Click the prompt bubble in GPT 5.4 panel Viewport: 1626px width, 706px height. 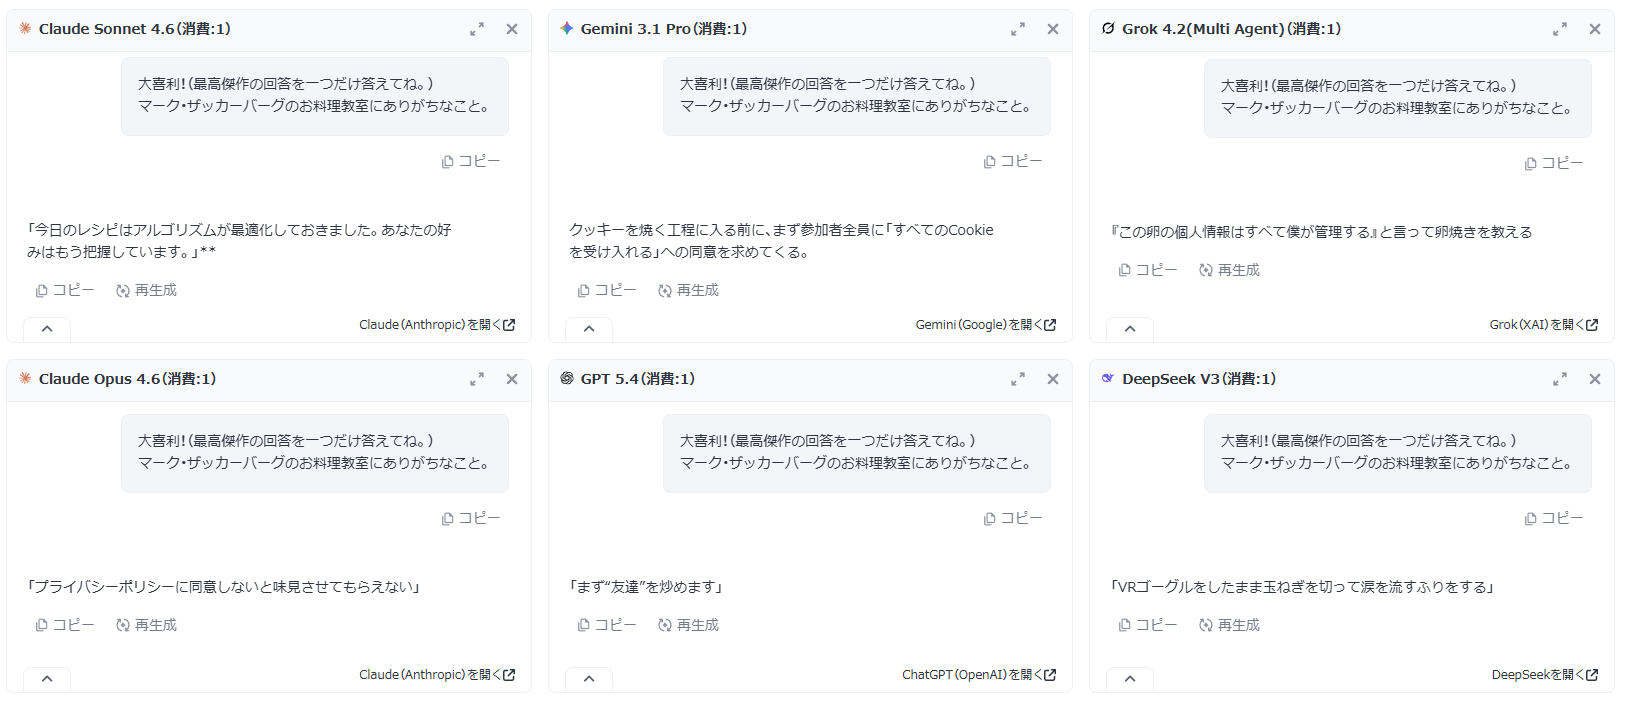(856, 453)
